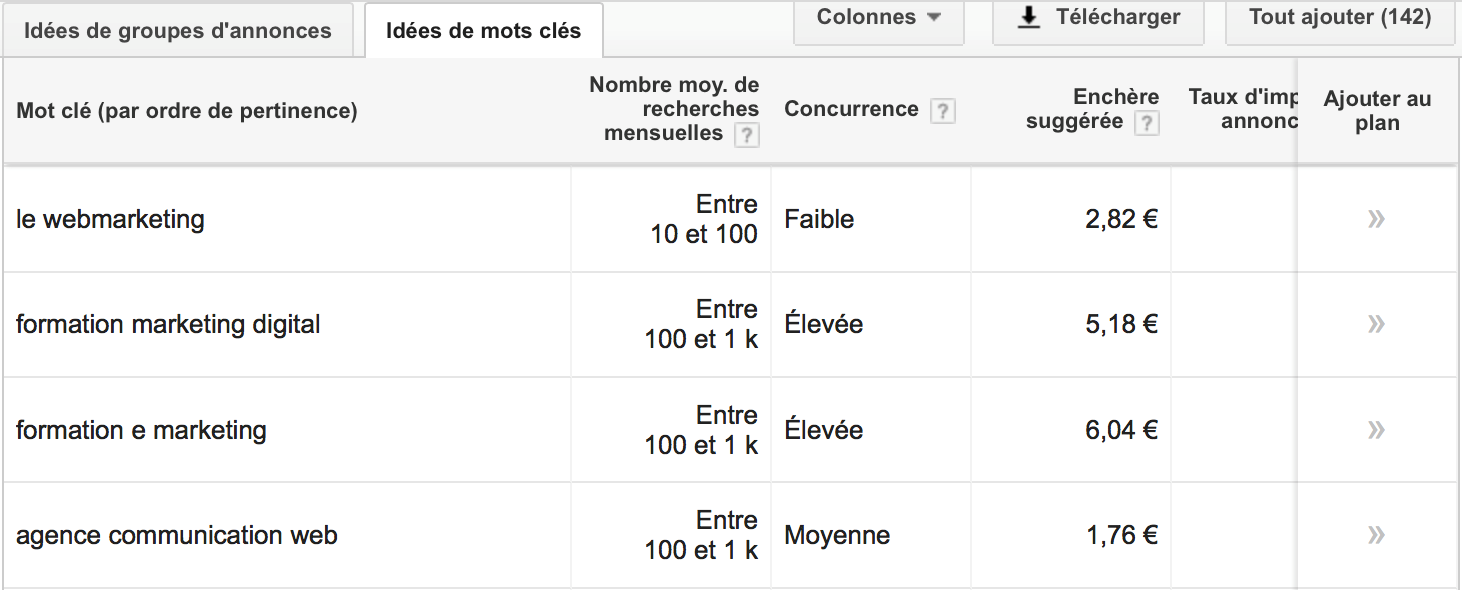Add 'agence communication web' via double-arrow icon
Image resolution: width=1462 pixels, height=590 pixels.
pyautogui.click(x=1377, y=535)
